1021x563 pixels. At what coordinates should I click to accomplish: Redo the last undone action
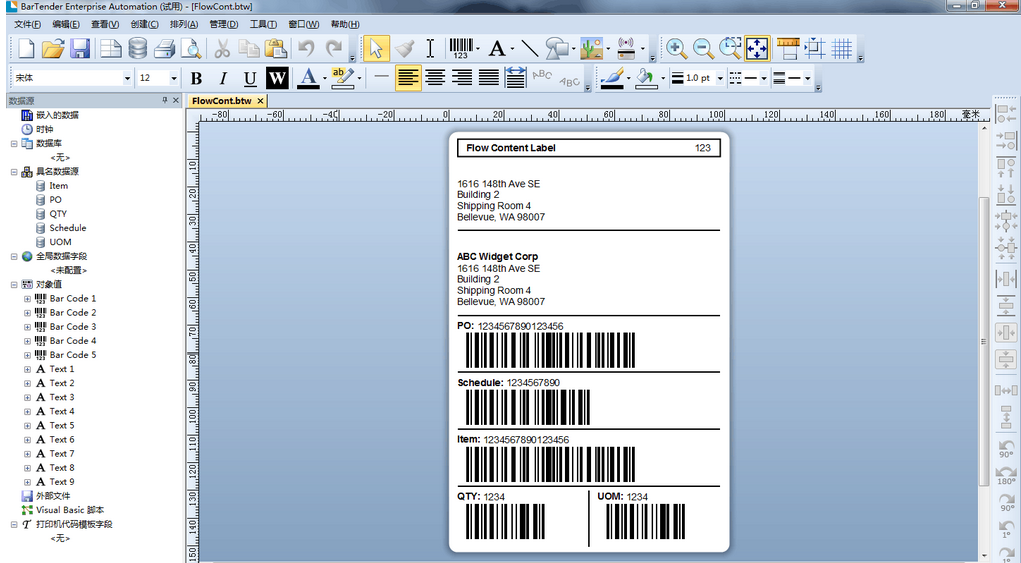click(333, 49)
